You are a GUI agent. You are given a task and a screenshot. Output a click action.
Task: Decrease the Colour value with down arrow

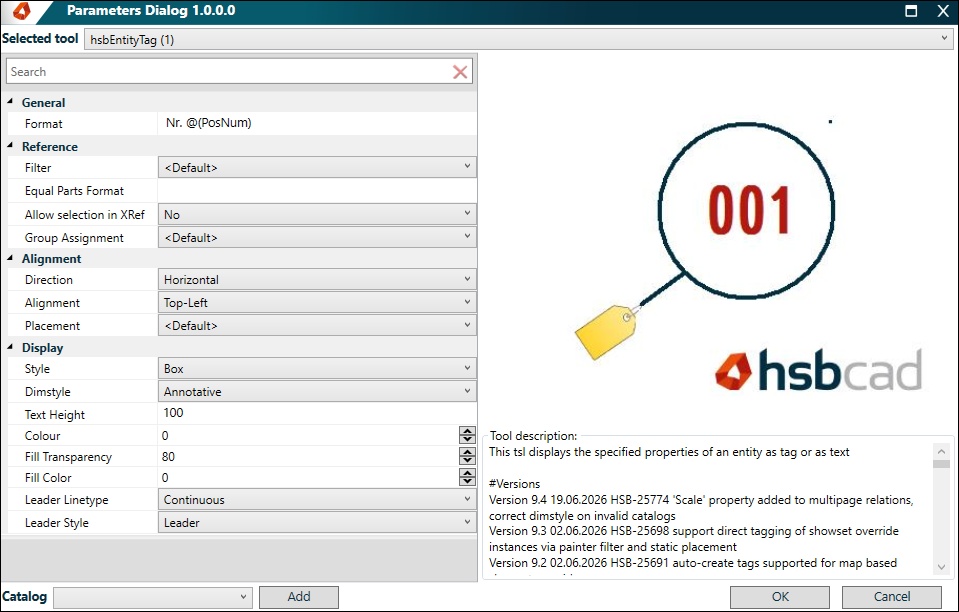click(467, 439)
